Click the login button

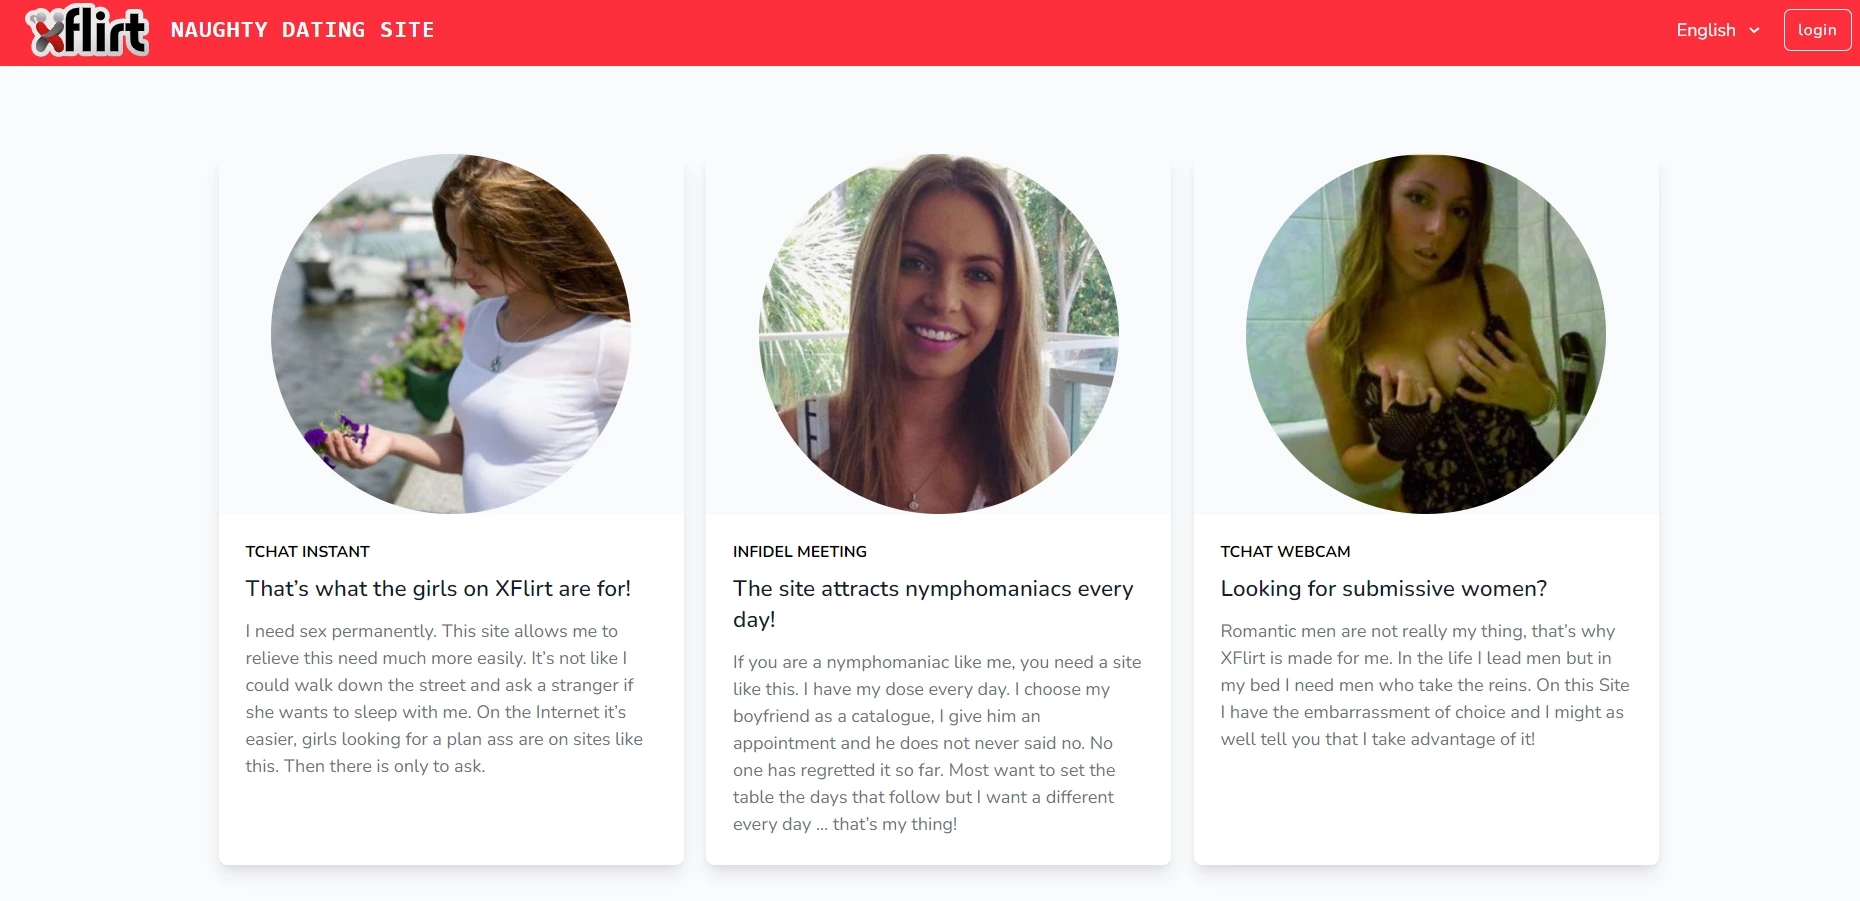[x=1817, y=30]
